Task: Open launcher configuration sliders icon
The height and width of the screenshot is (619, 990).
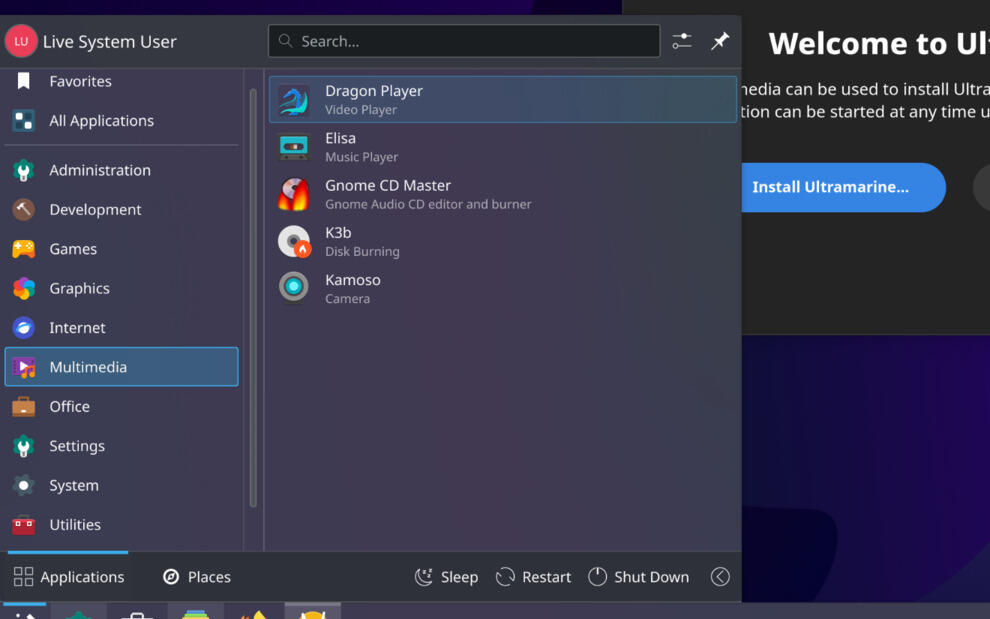Action: (682, 41)
